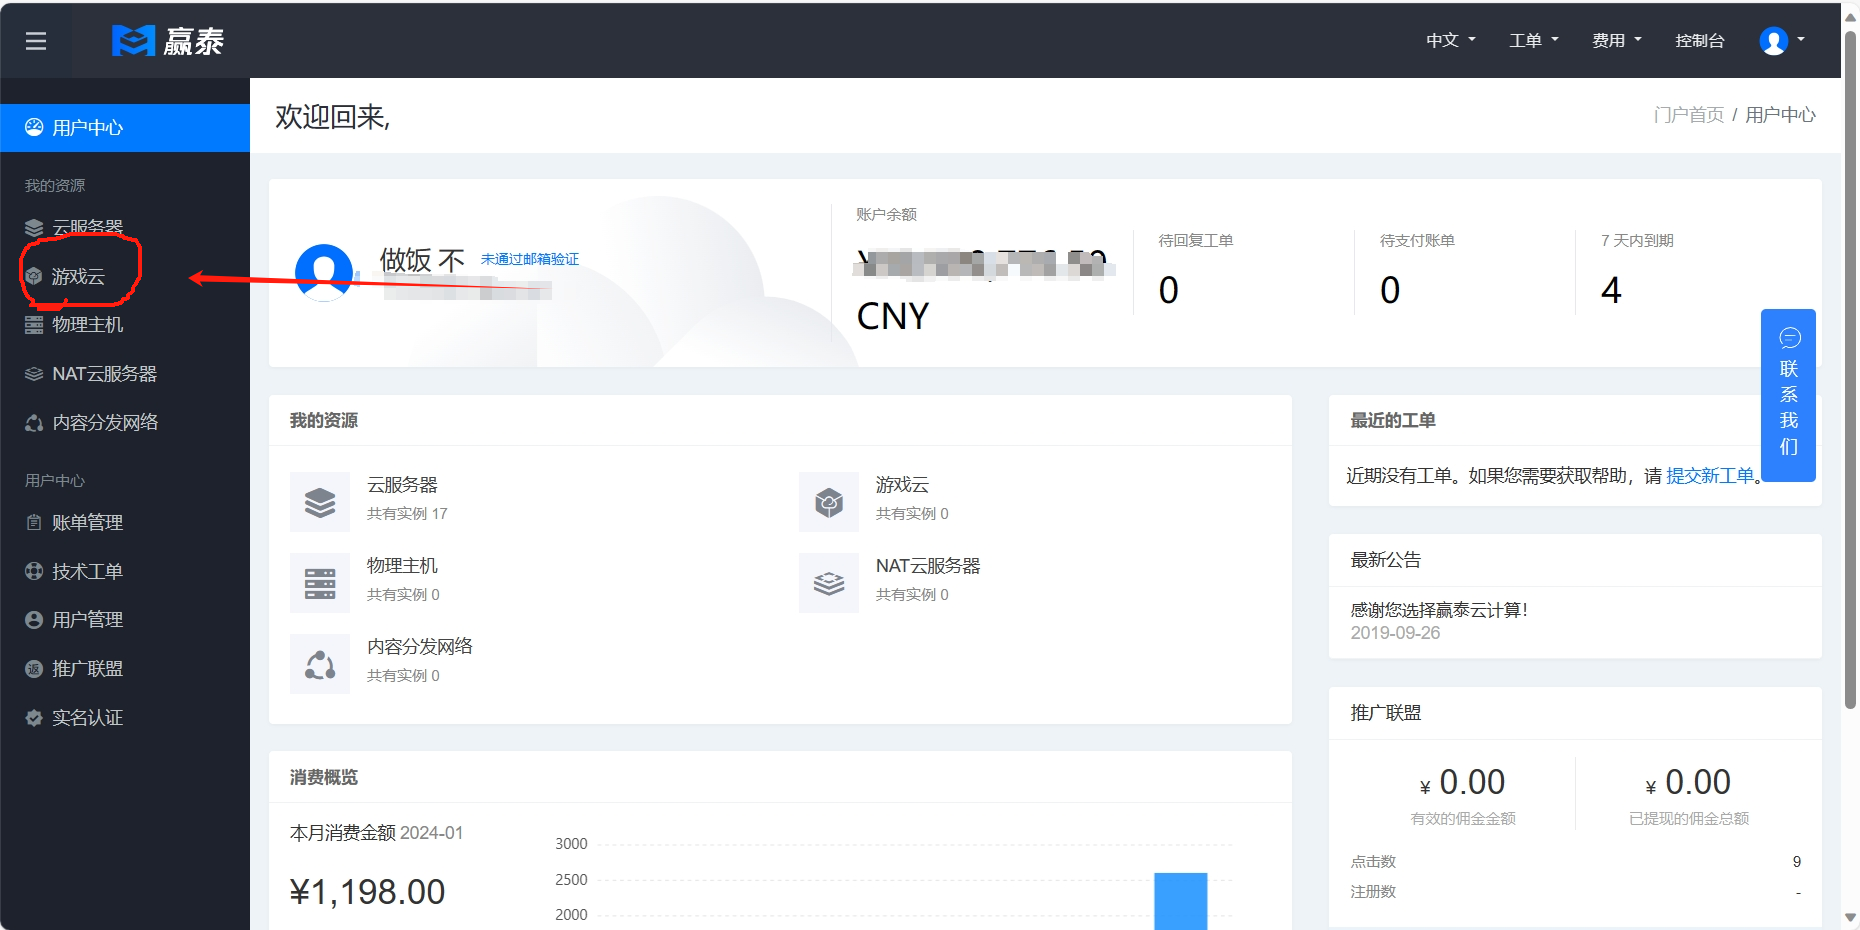
Task: Click the NAT云服务器 icon tile in 我的资源
Action: pos(829,583)
